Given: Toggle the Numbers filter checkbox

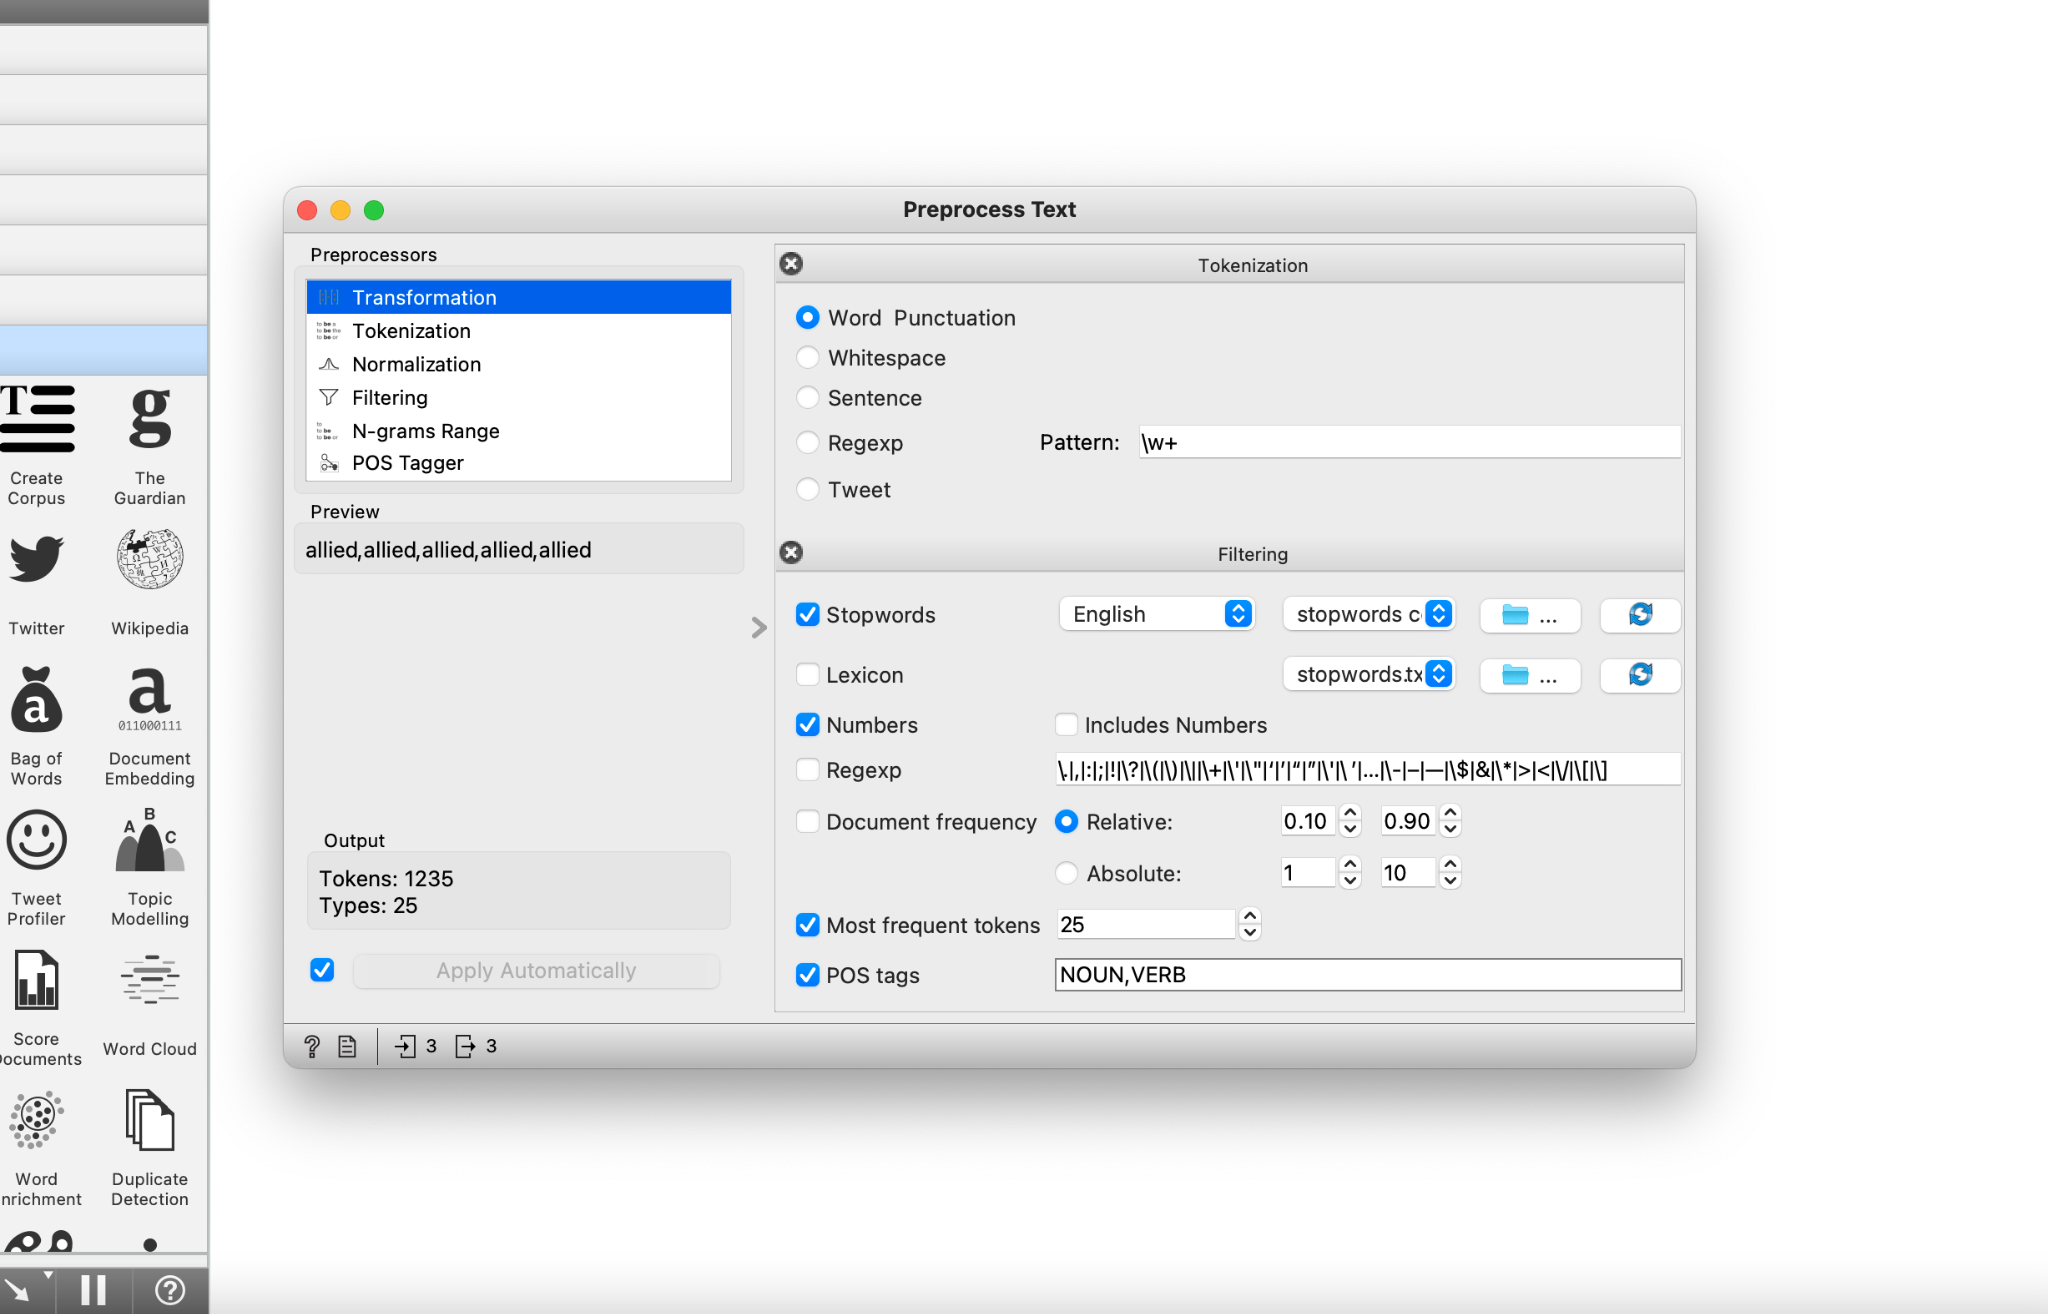Looking at the screenshot, I should tap(808, 724).
